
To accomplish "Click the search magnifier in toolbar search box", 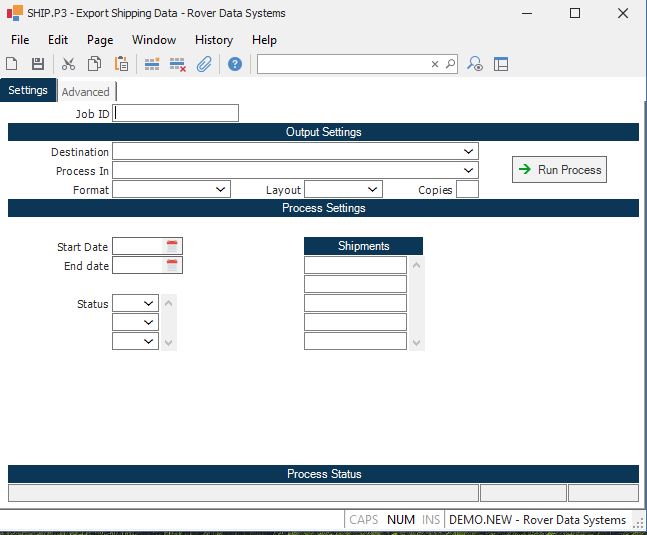I will tap(450, 64).
